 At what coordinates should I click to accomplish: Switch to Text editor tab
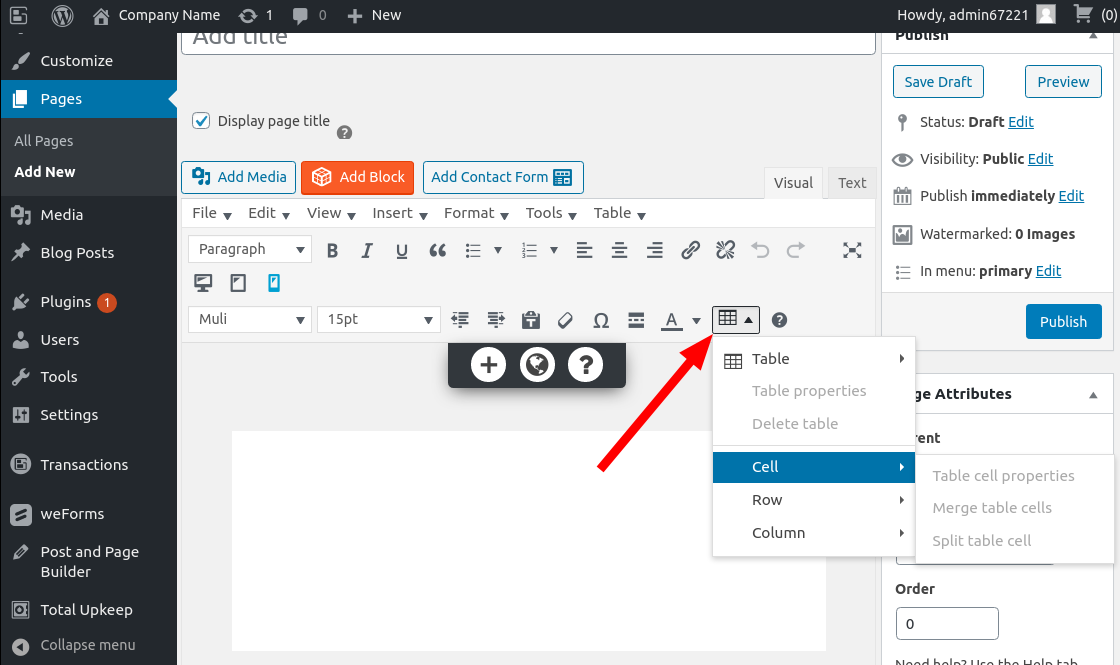pyautogui.click(x=851, y=183)
